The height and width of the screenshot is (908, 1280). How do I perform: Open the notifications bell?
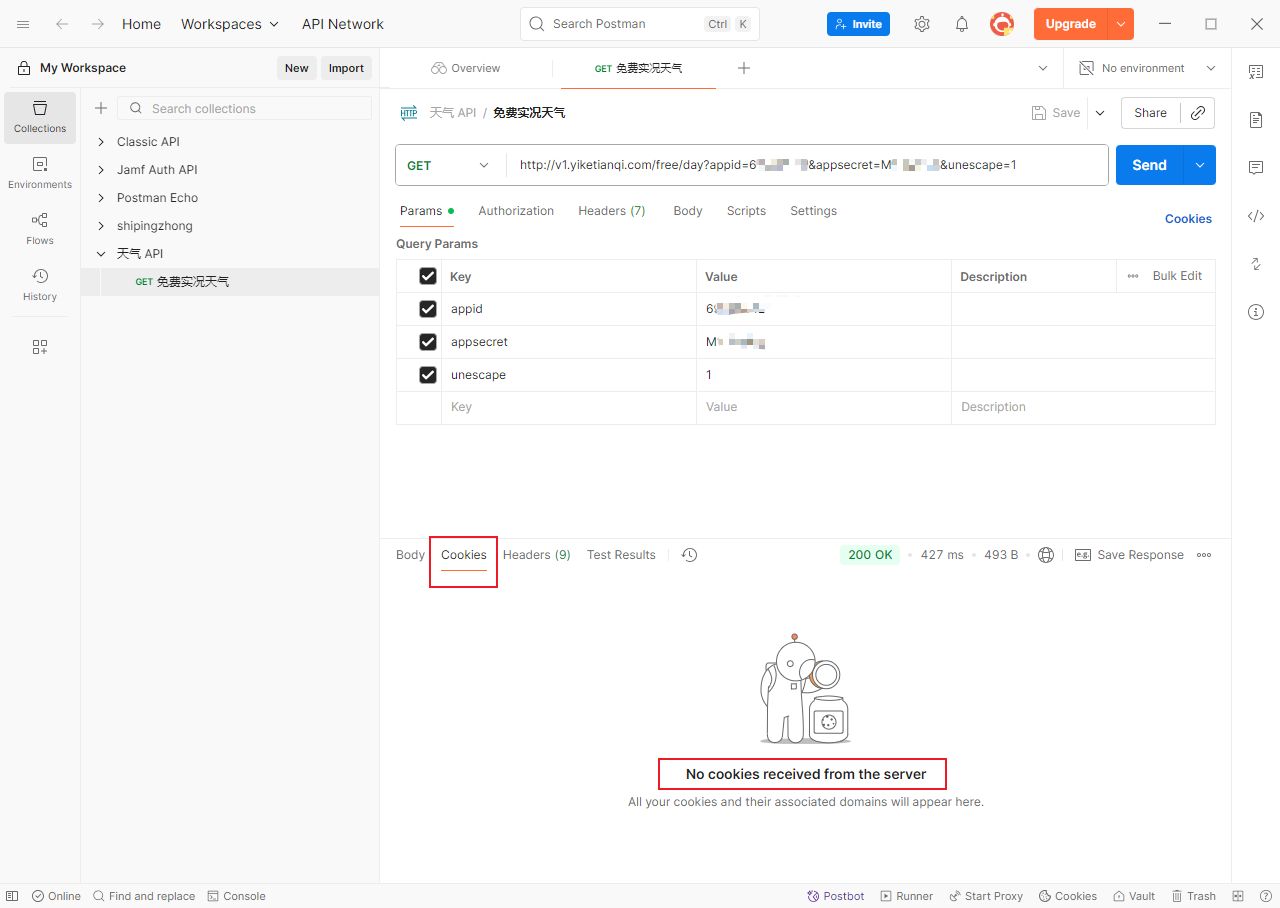click(962, 24)
